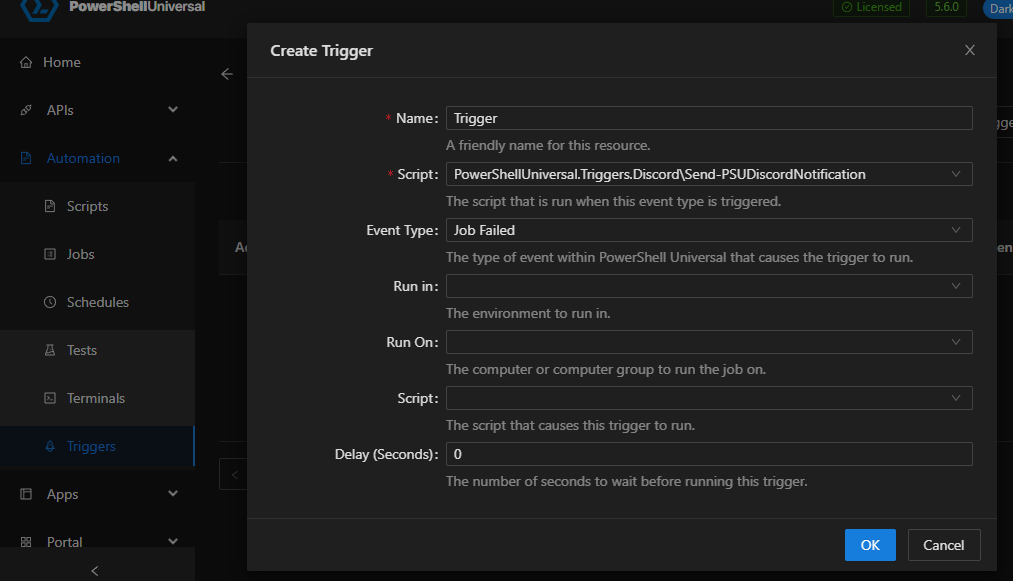Click the "Event Type:" label
The image size is (1013, 581).
(402, 230)
